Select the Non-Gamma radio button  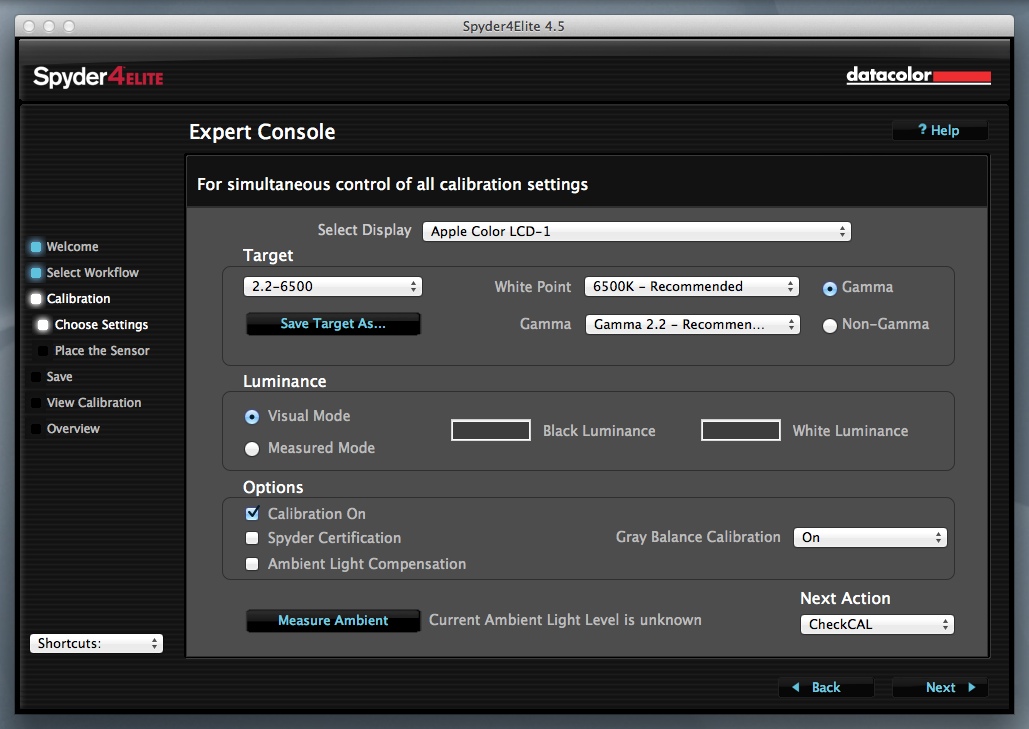point(830,325)
